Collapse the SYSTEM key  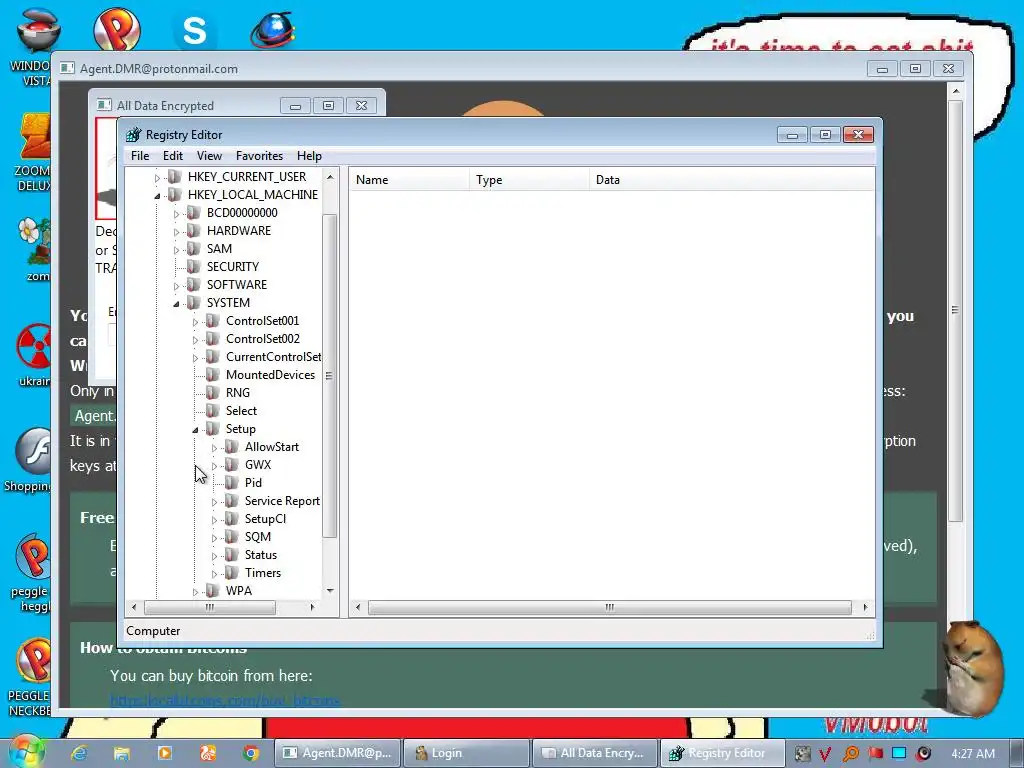tap(176, 304)
